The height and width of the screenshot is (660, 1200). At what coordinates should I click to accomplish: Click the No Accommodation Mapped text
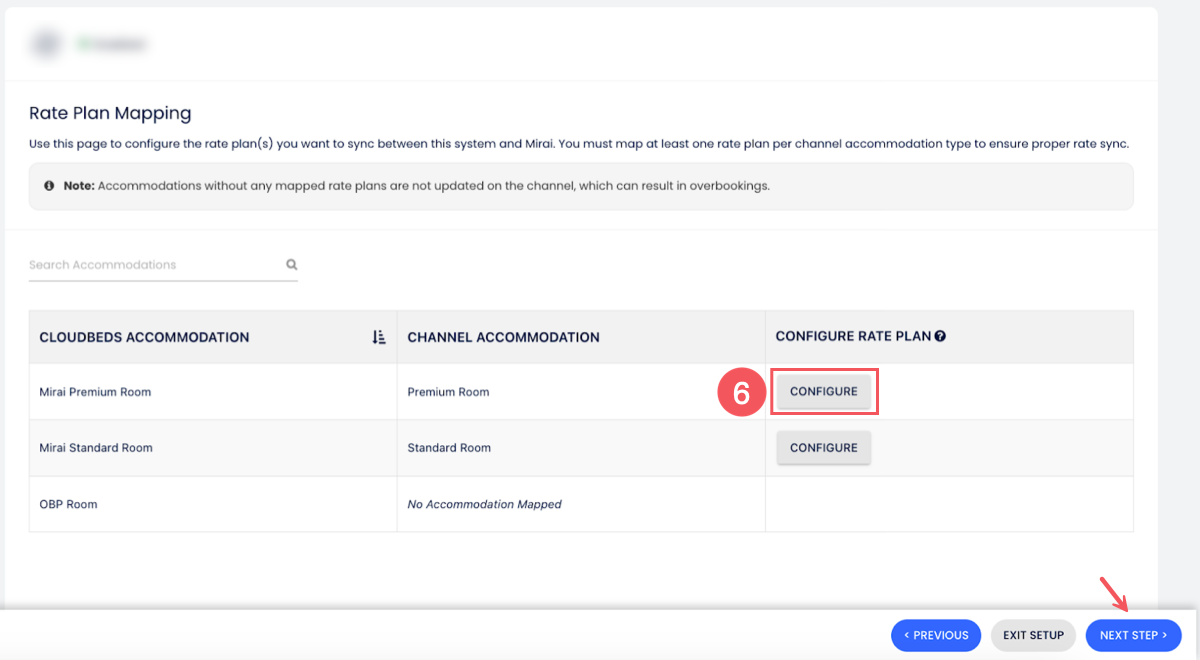(484, 504)
